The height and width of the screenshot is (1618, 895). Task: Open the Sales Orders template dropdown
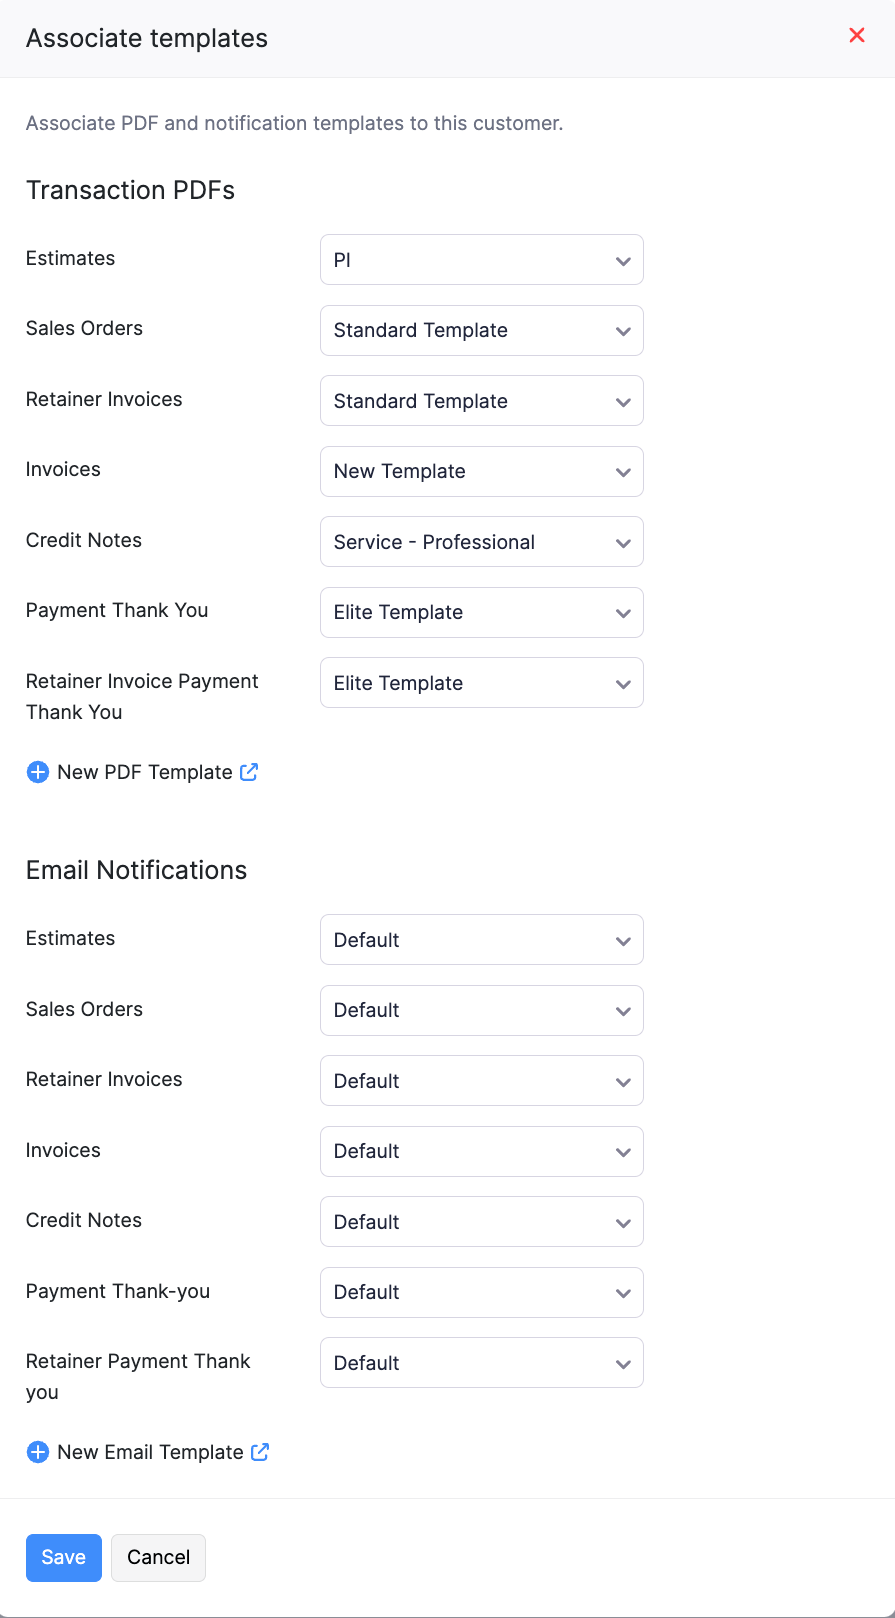(481, 330)
